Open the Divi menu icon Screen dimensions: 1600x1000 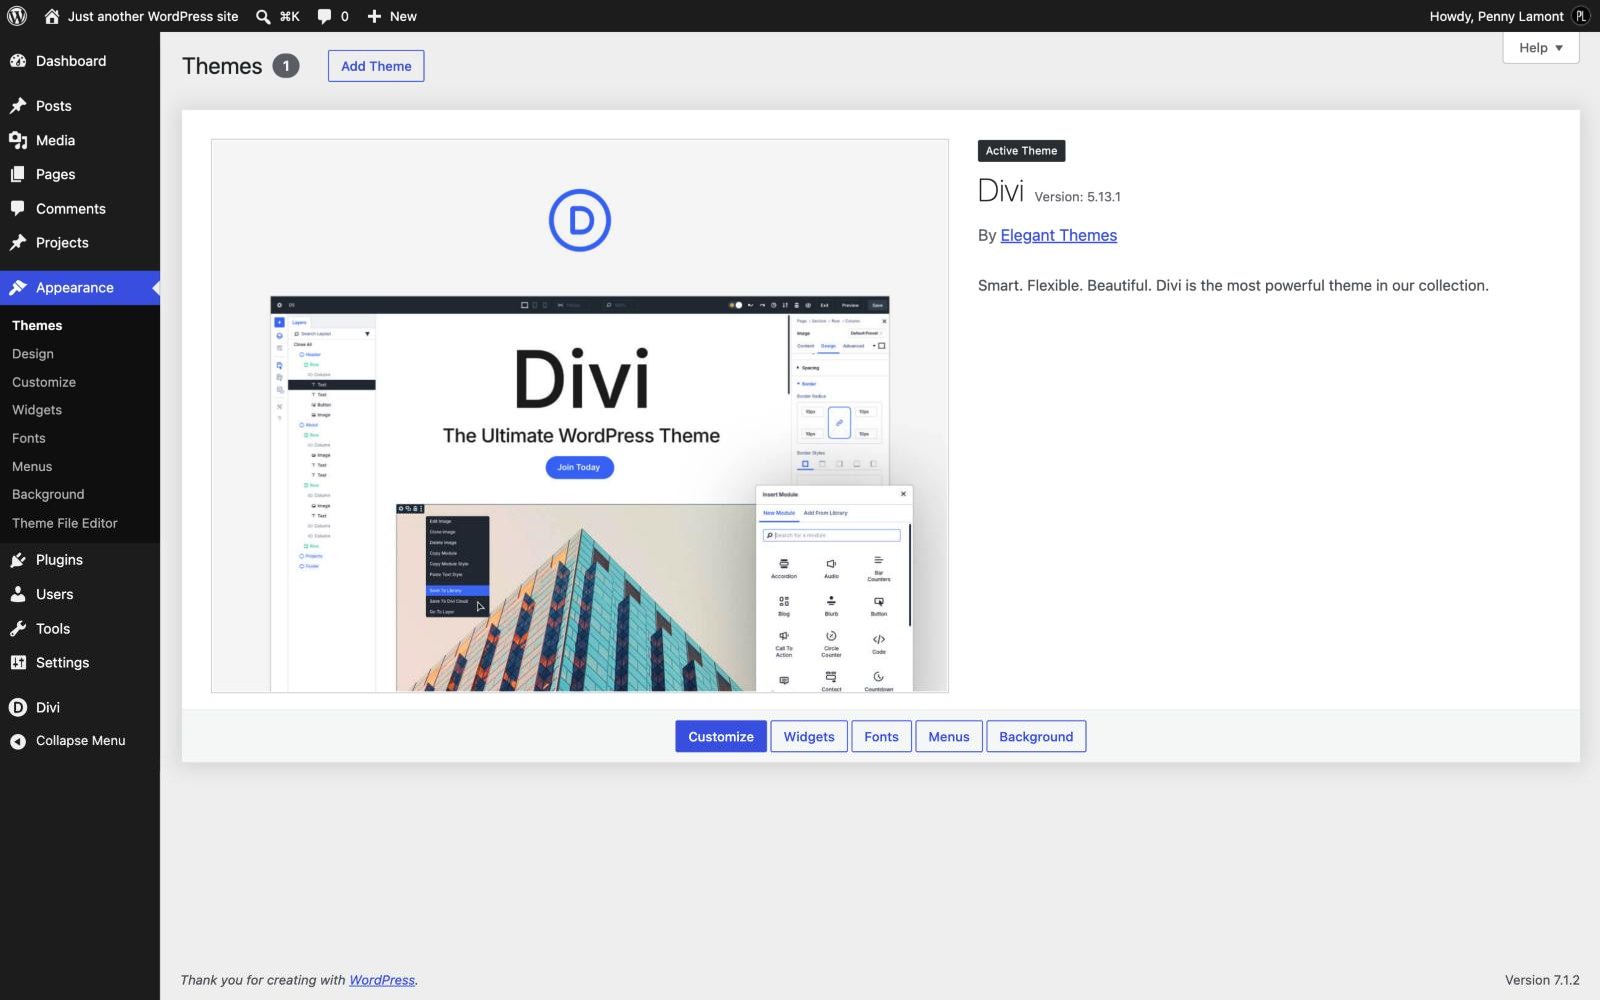click(18, 707)
